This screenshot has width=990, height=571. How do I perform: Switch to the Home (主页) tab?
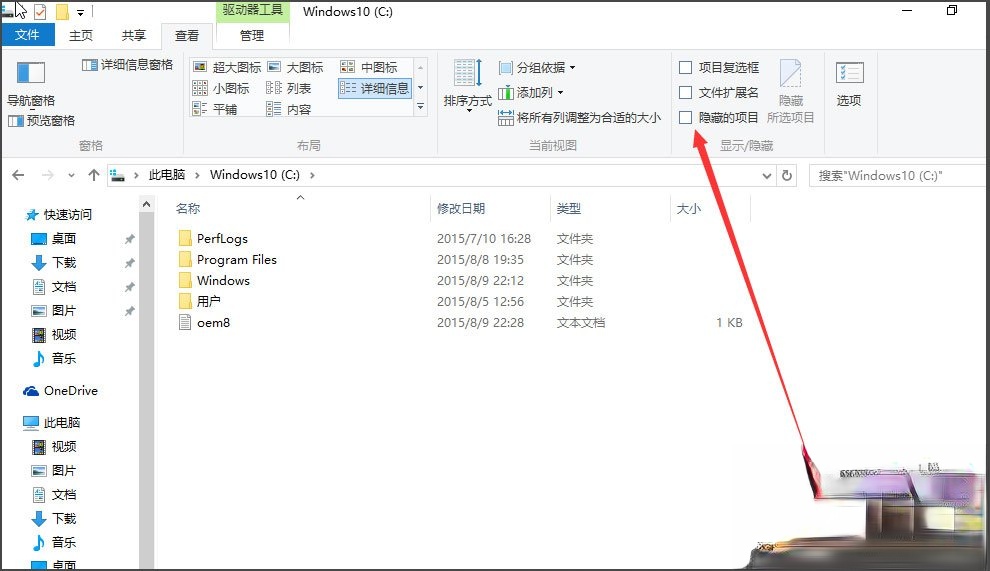point(81,35)
